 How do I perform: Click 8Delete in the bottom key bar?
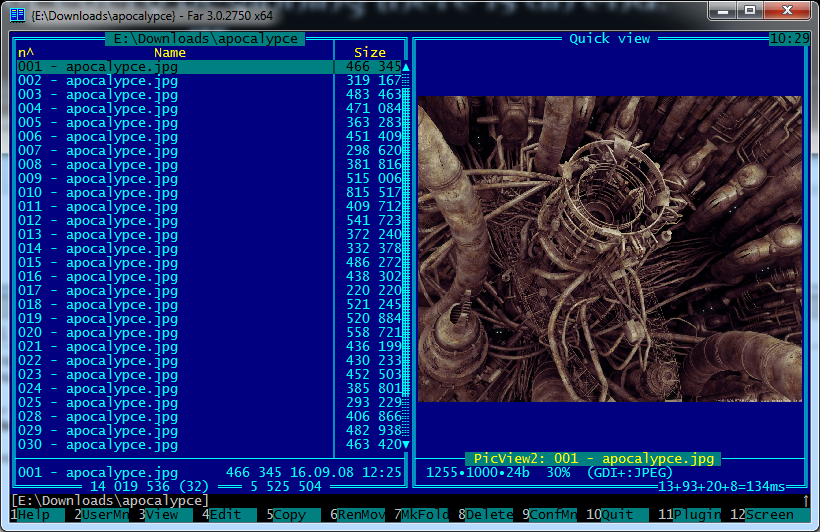click(488, 514)
